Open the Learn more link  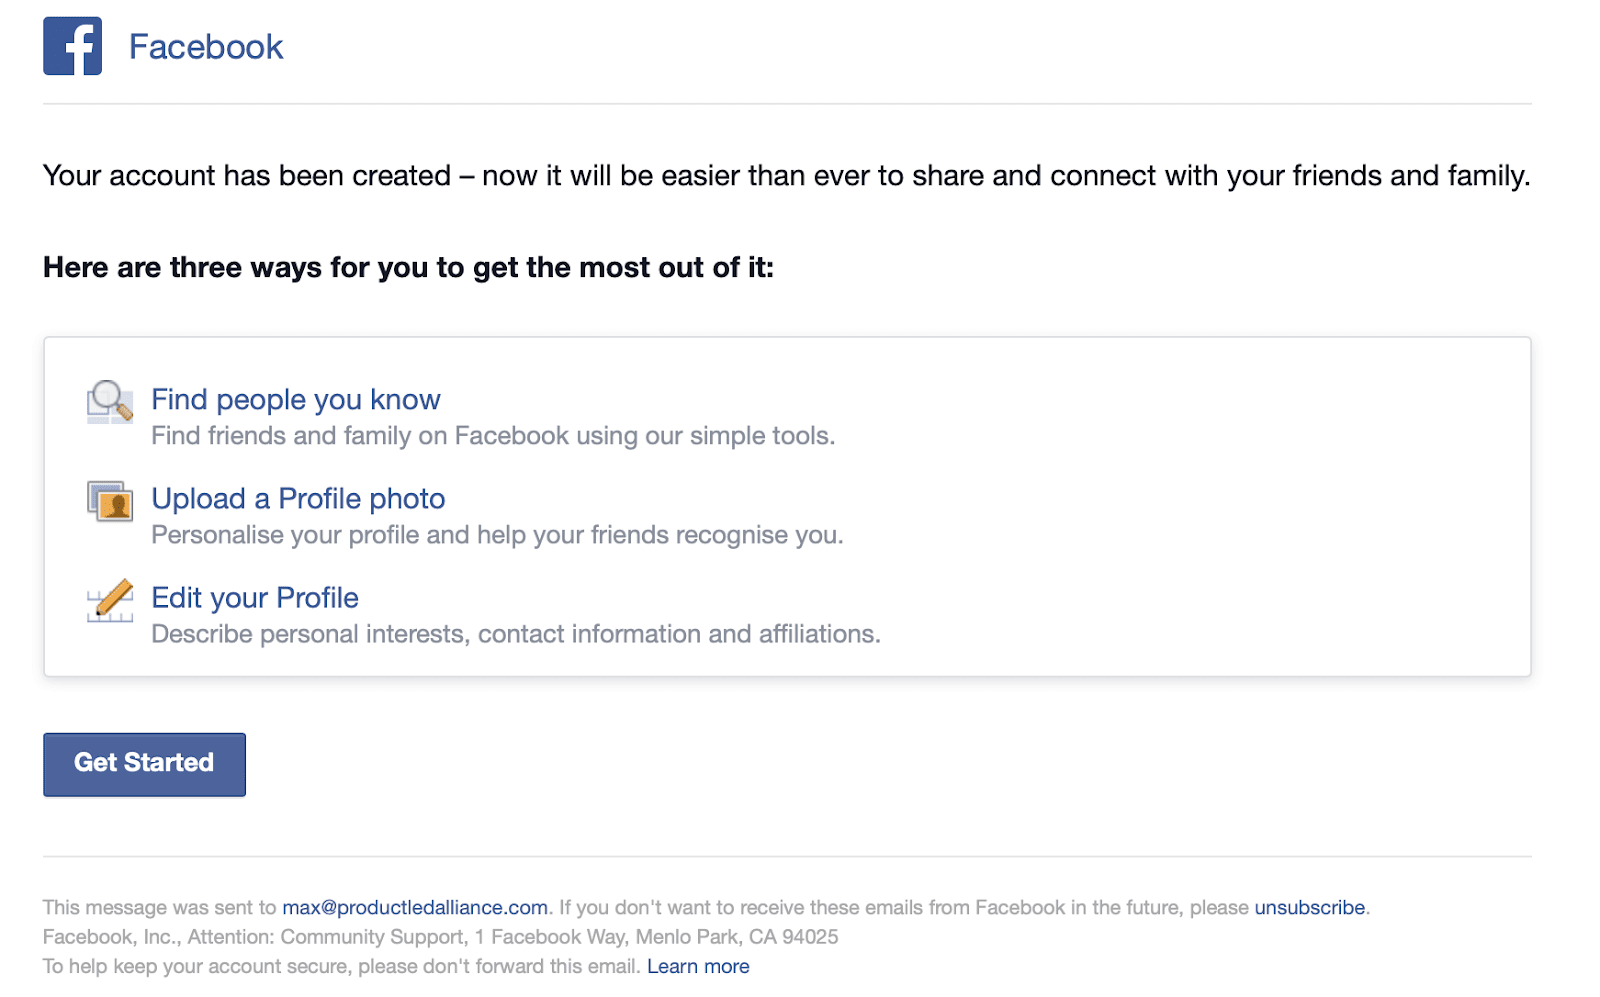click(x=698, y=966)
